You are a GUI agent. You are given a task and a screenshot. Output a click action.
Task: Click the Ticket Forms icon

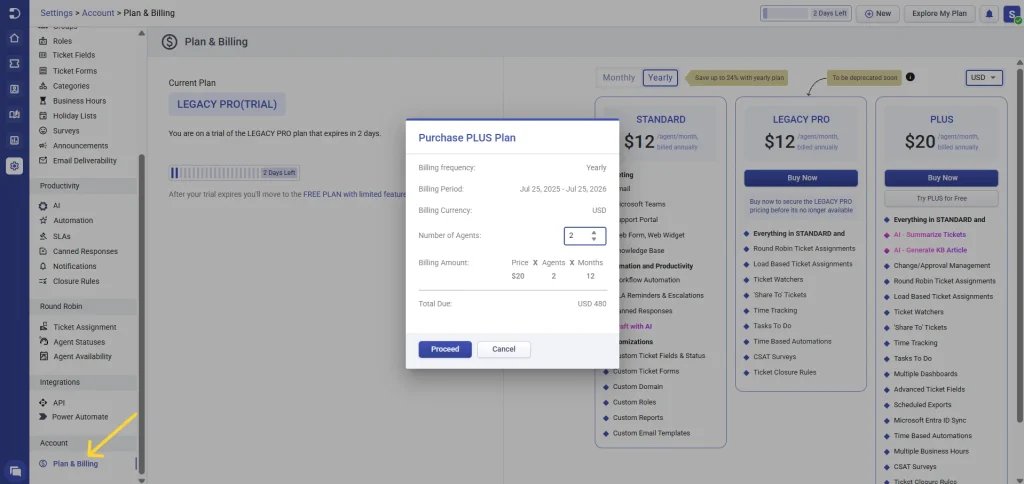[x=43, y=71]
